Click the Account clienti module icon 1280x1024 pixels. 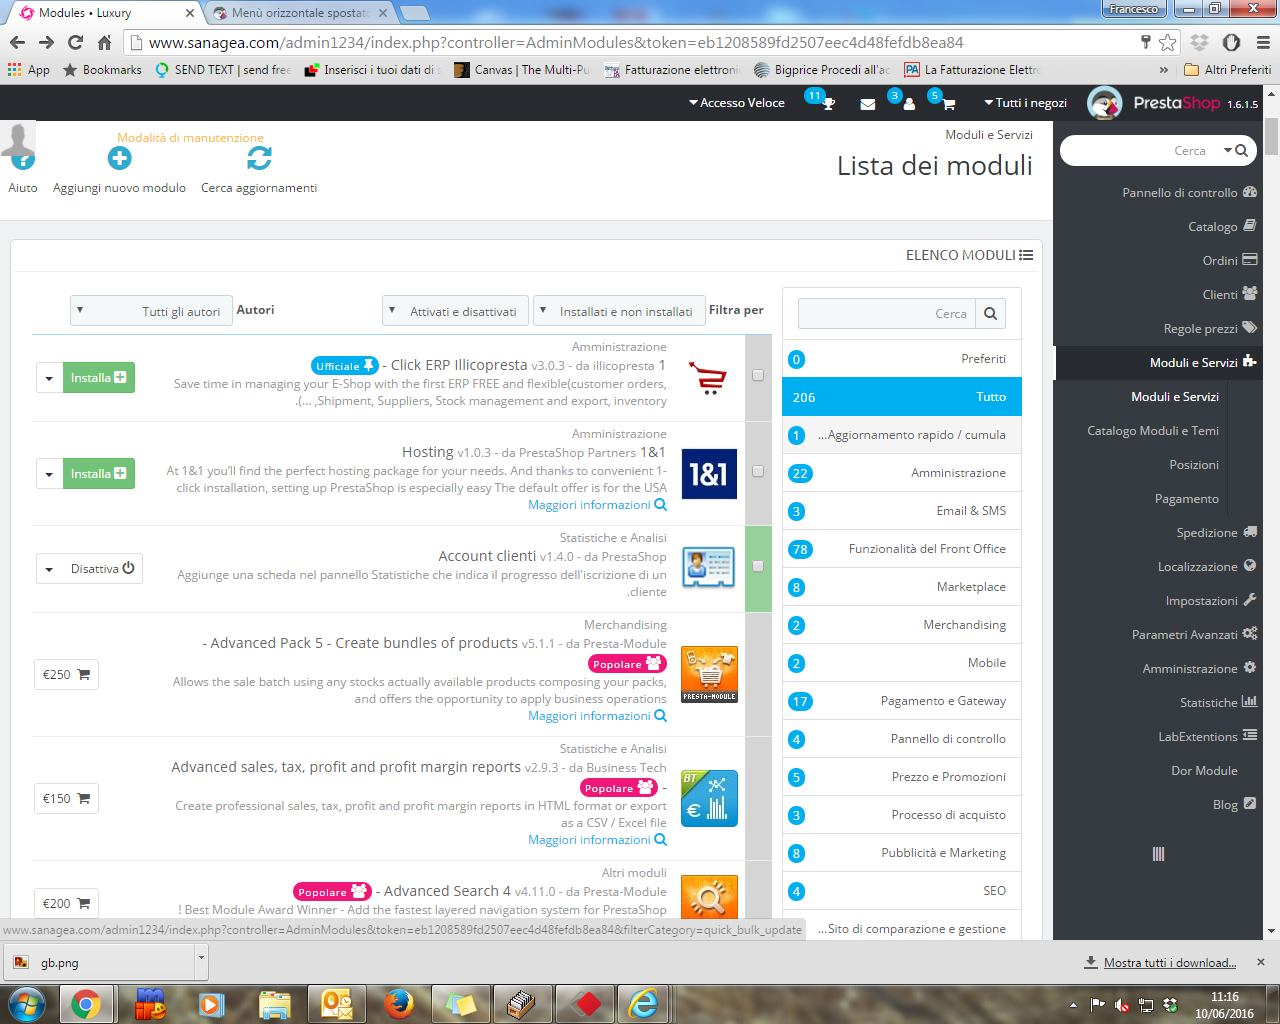709,568
